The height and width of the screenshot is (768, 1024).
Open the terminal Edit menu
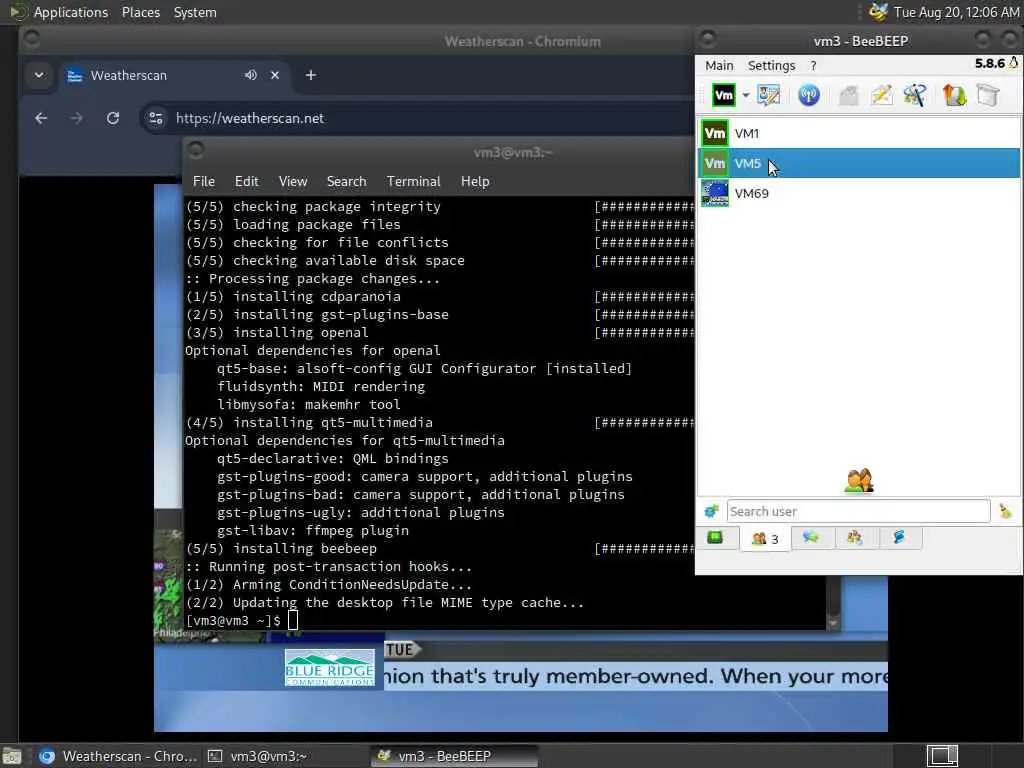click(x=246, y=182)
